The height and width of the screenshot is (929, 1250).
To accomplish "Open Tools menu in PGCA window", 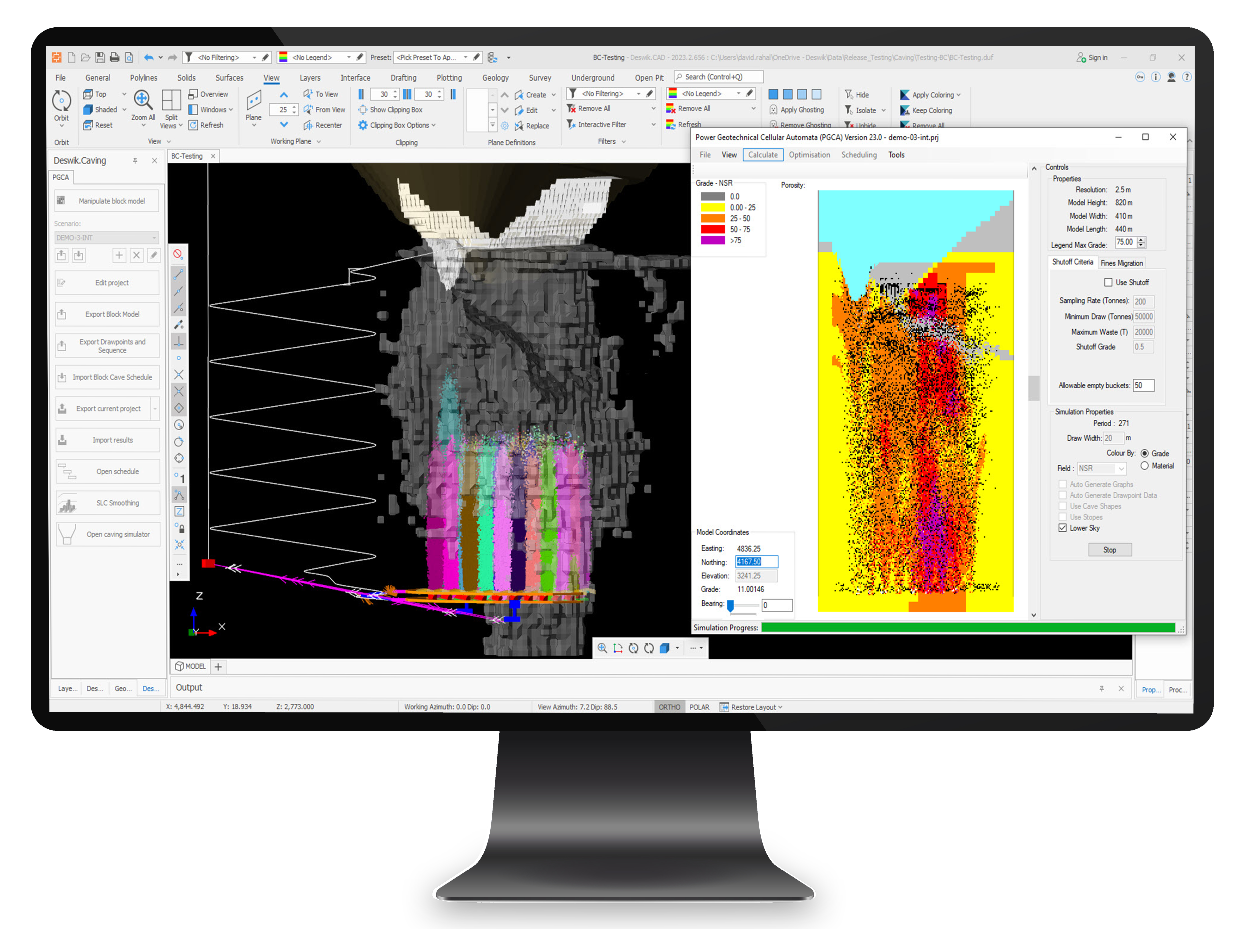I will click(x=896, y=155).
